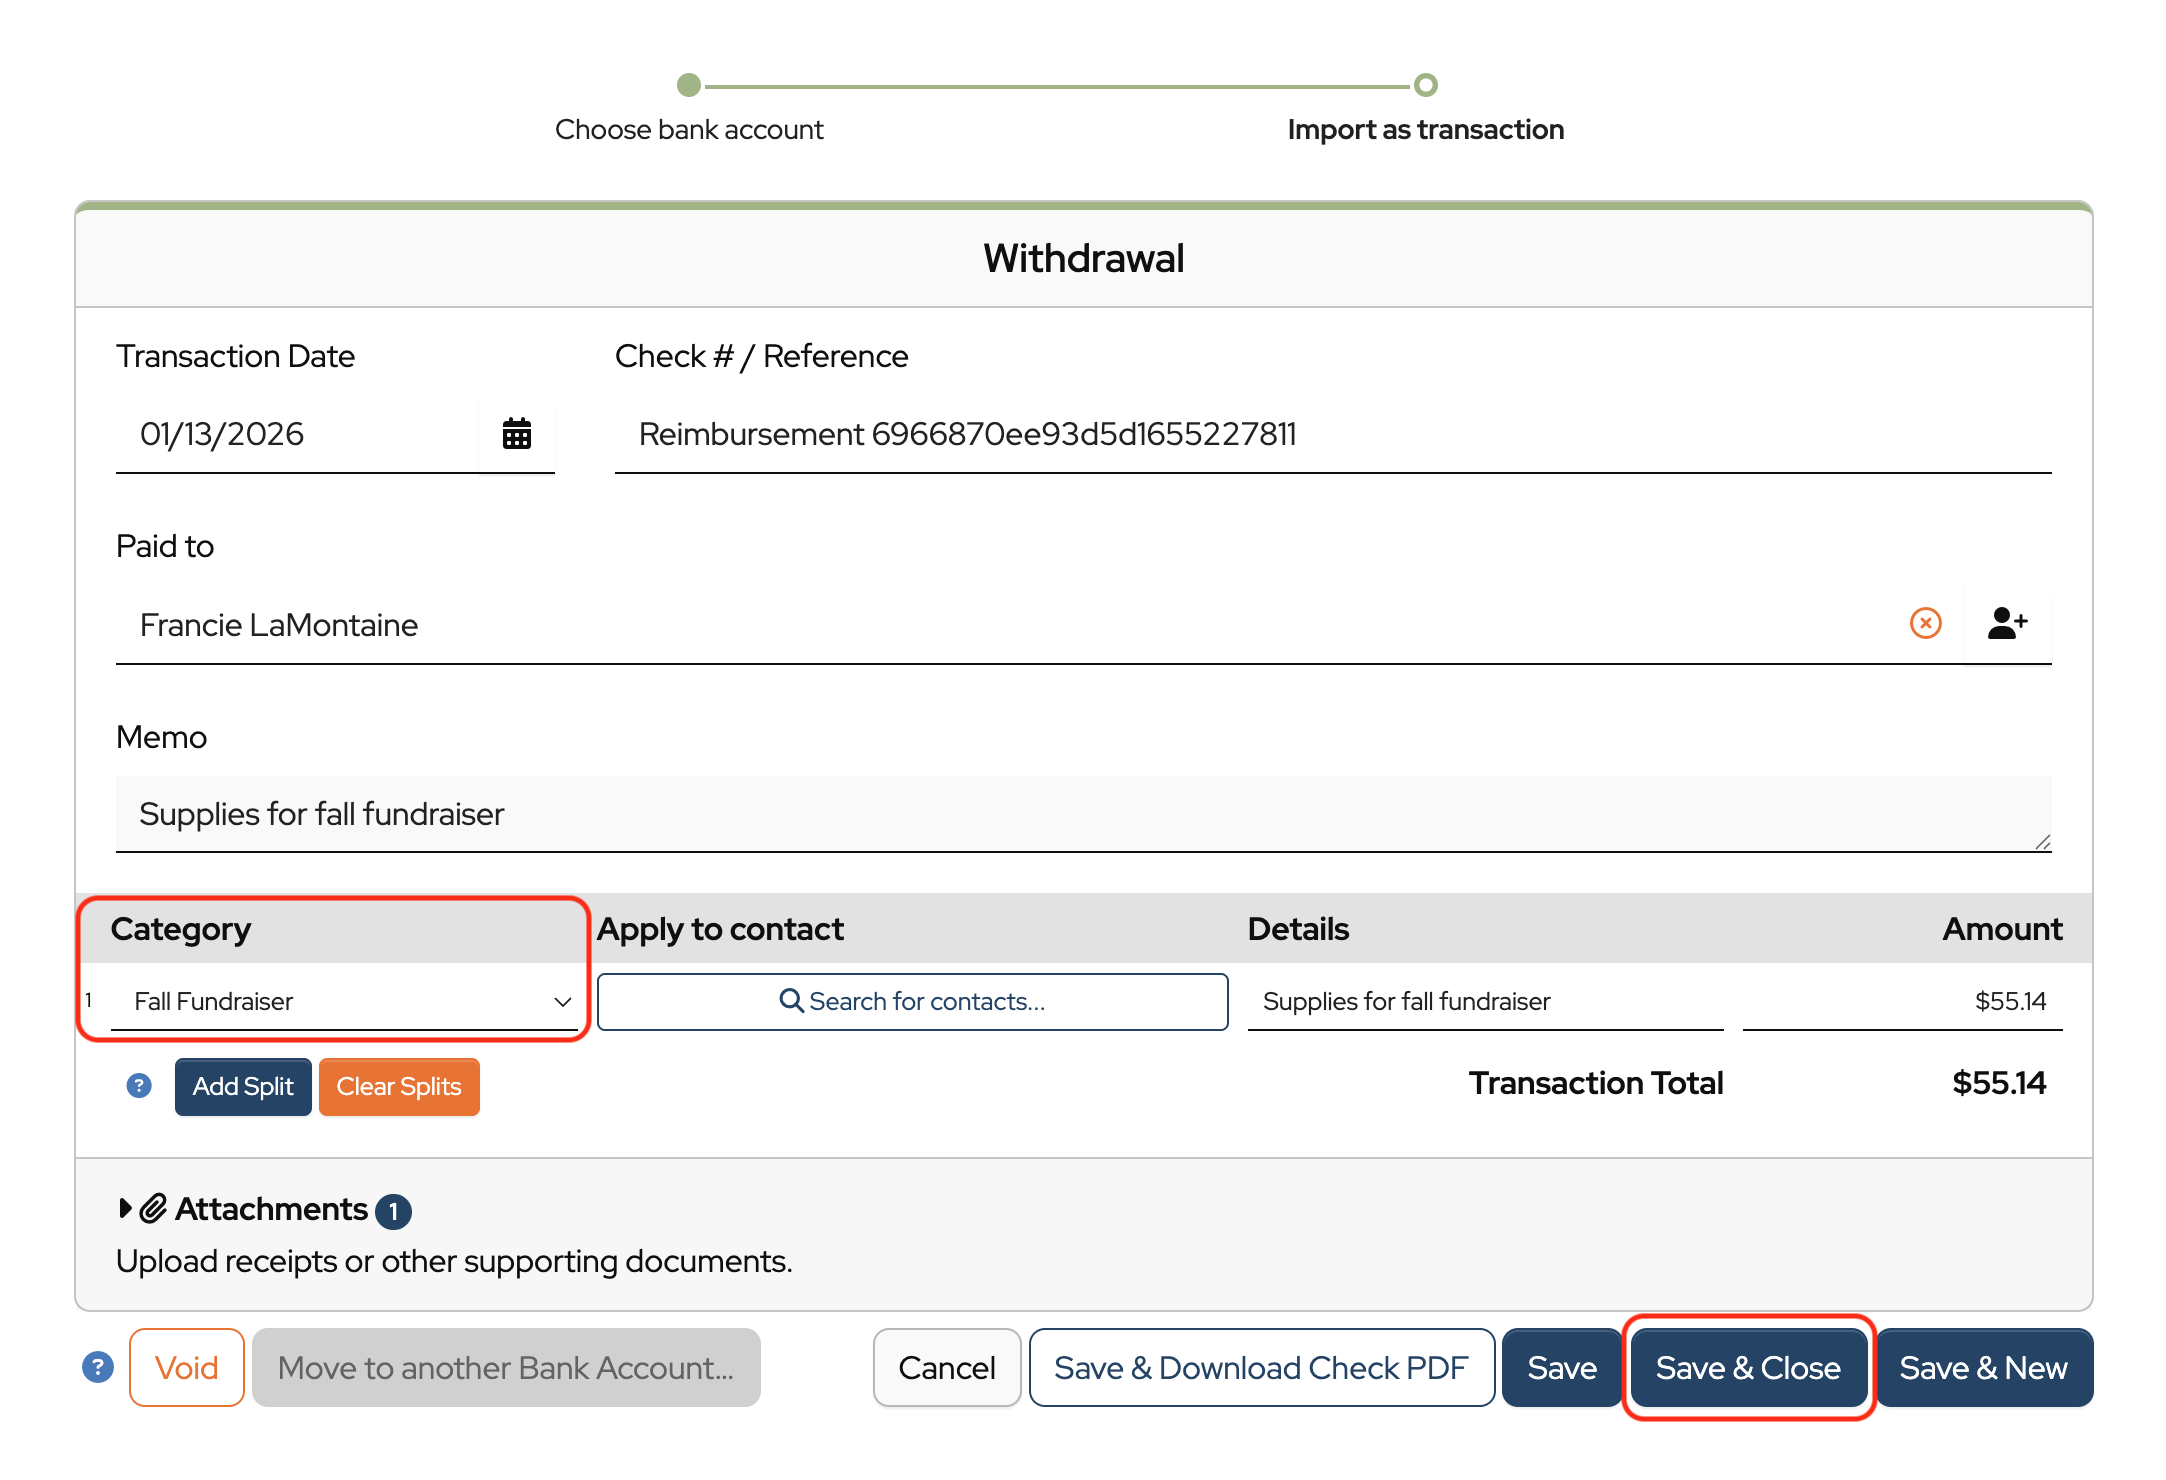Click the help icon beside Void

pyautogui.click(x=98, y=1367)
